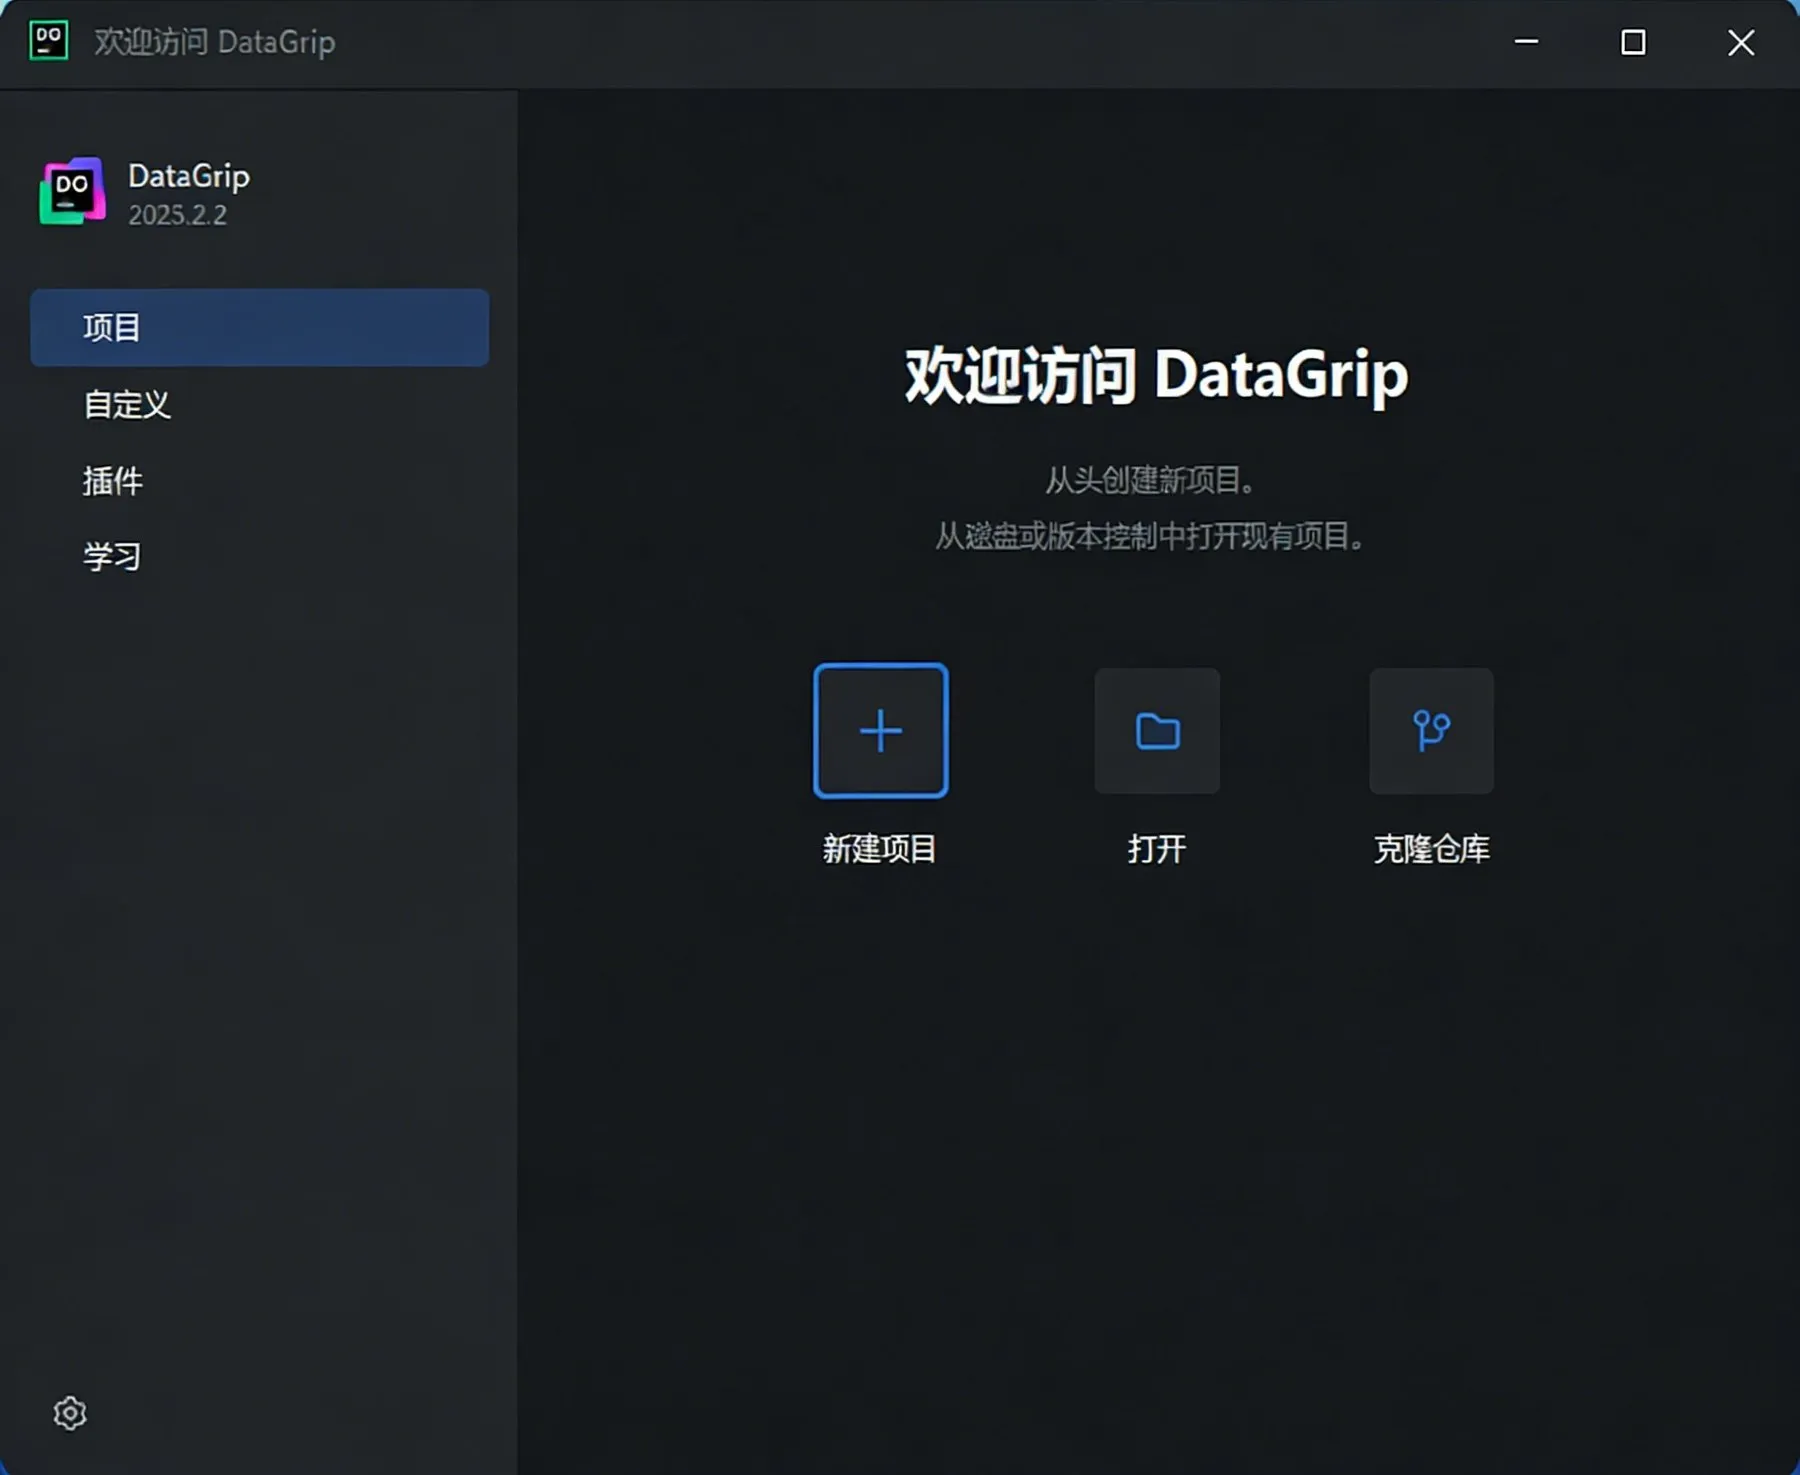1800x1475 pixels.
Task: Click the DataGrip title bar app icon
Action: (49, 41)
